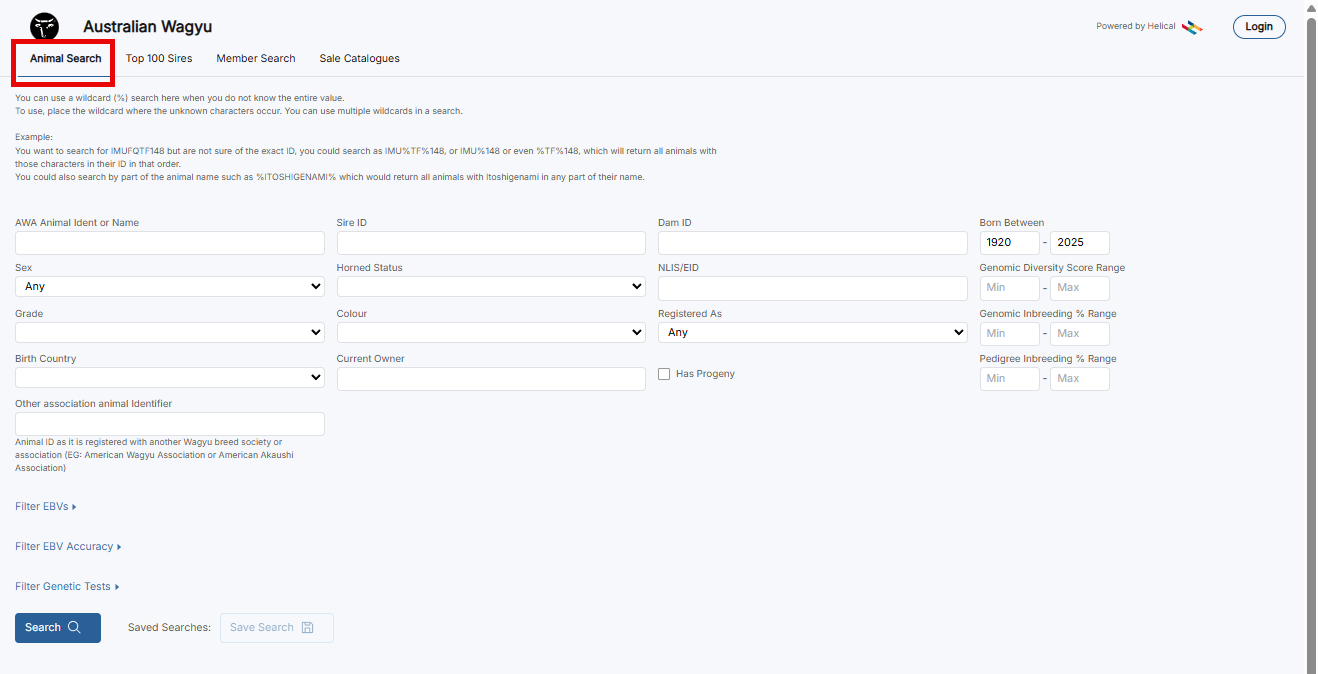Click the AWA Animal Ident or Name field
Viewport: 1318px width, 674px height.
[170, 243]
